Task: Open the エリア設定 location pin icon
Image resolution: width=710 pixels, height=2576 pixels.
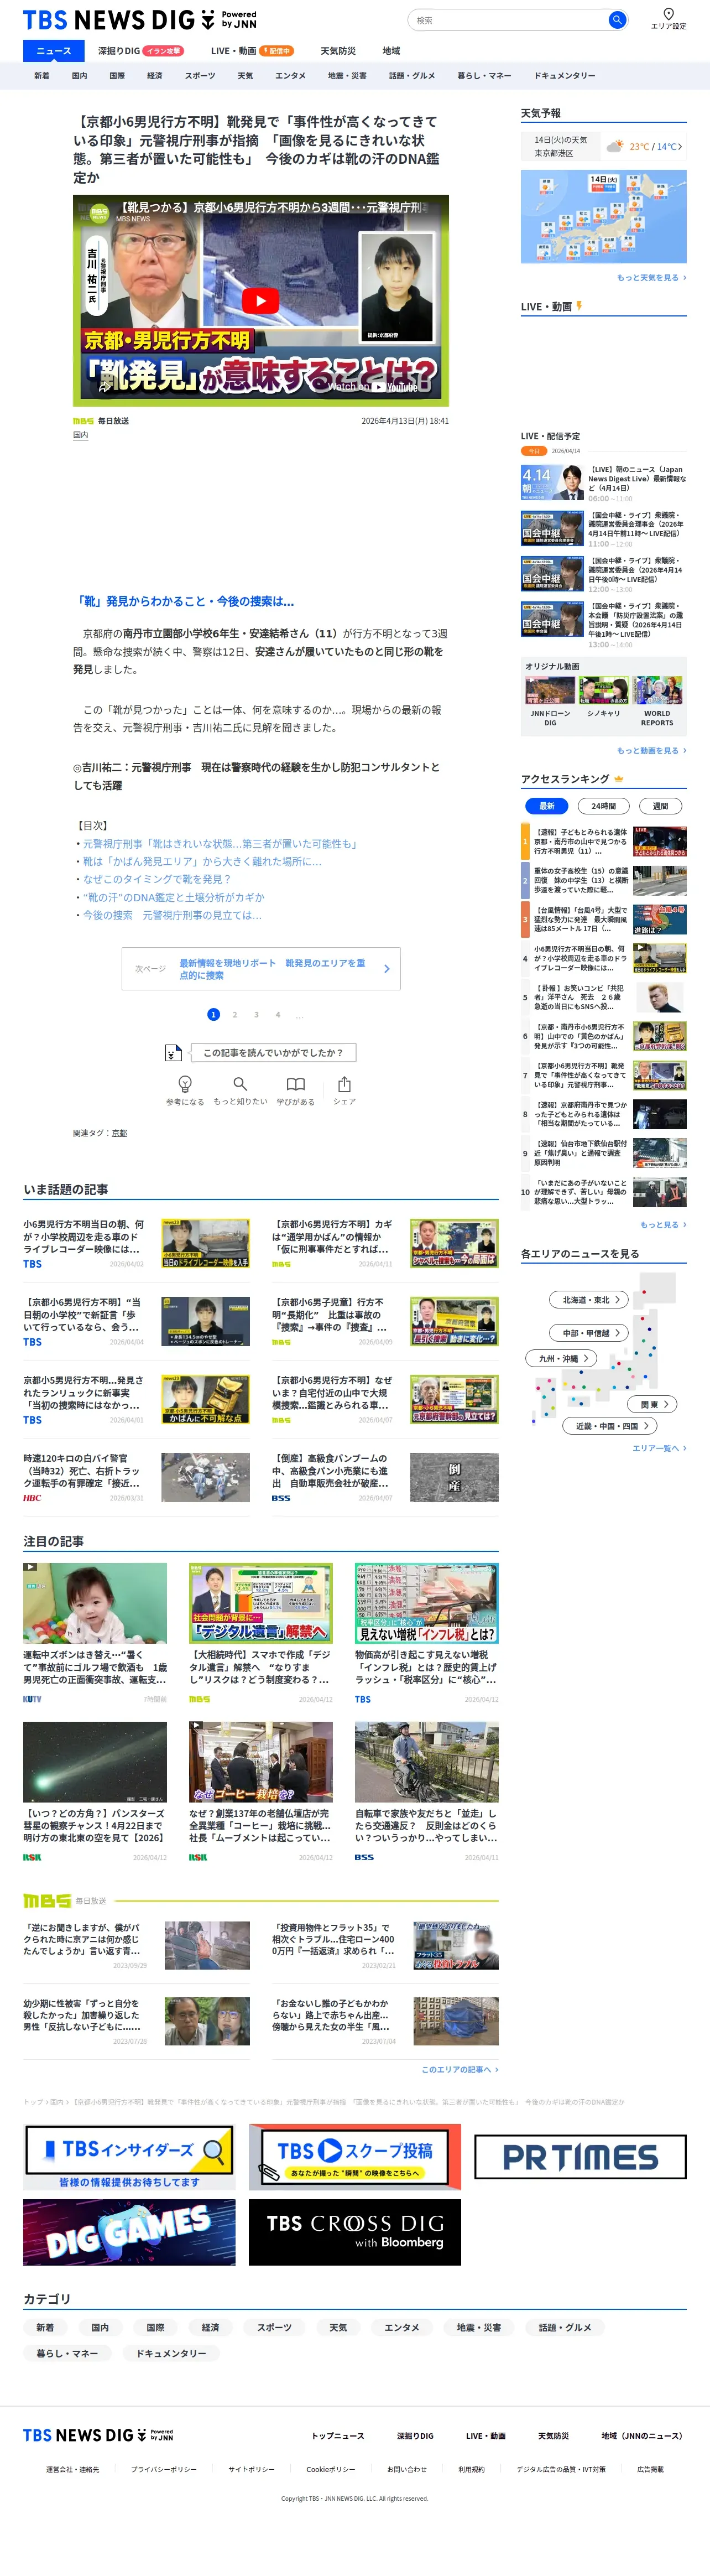Action: click(x=668, y=14)
